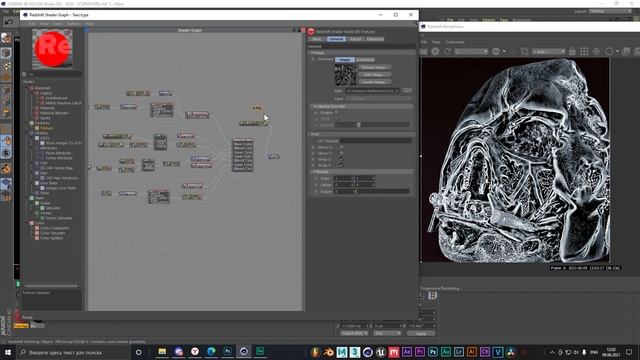This screenshot has width=640, height=360.
Task: Switch to the General tab
Action: [336, 39]
